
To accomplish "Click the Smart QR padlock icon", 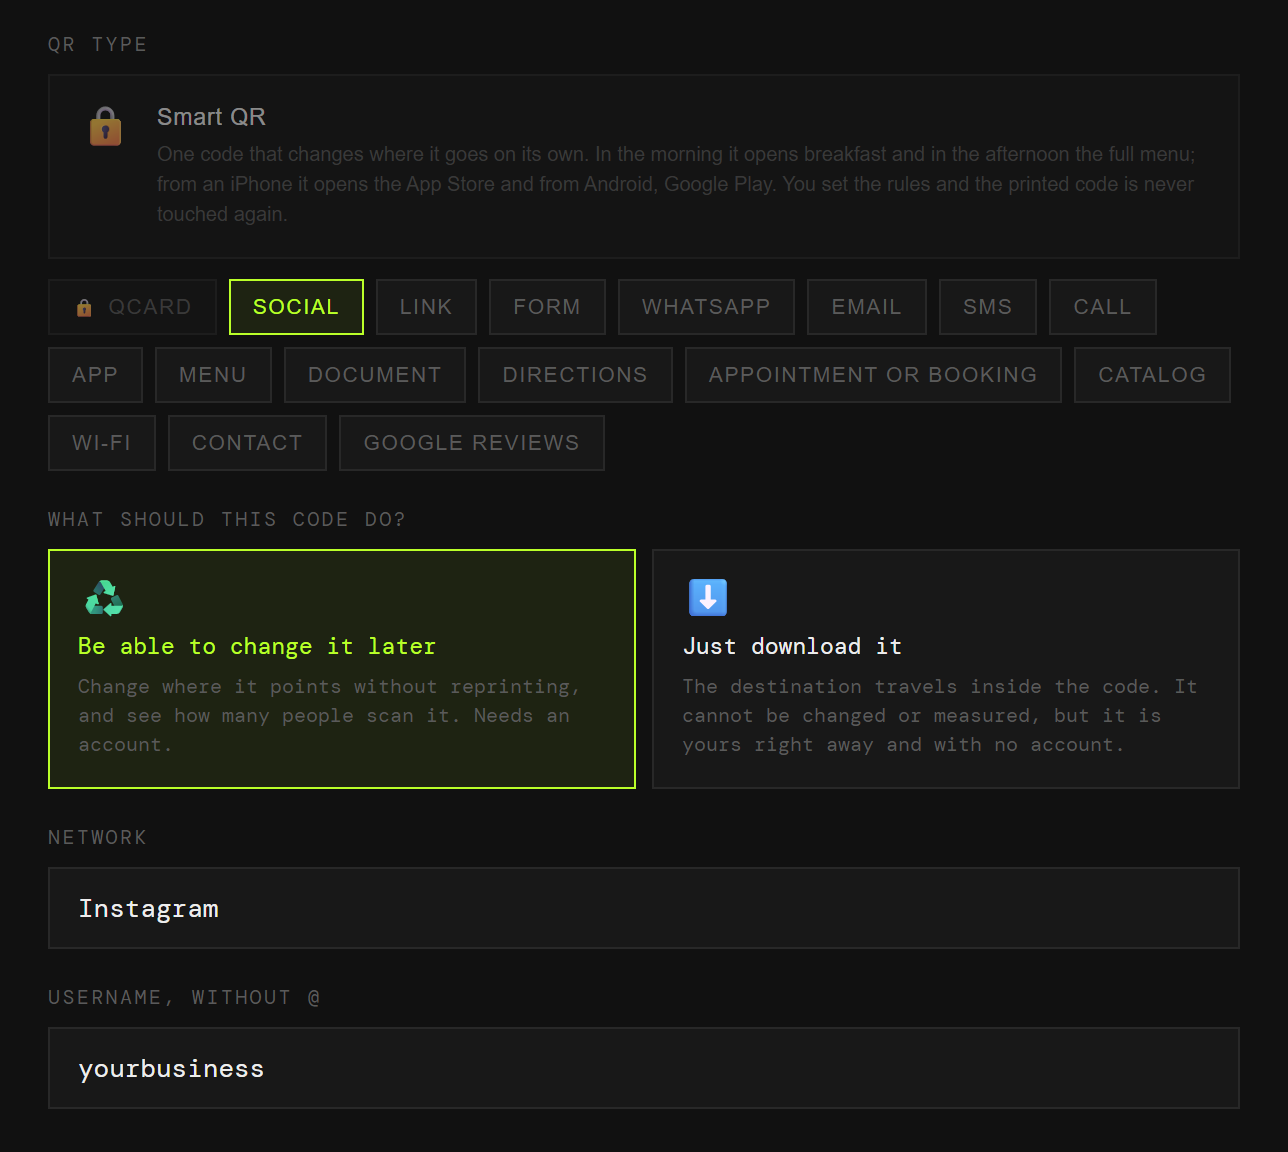I will tap(105, 127).
